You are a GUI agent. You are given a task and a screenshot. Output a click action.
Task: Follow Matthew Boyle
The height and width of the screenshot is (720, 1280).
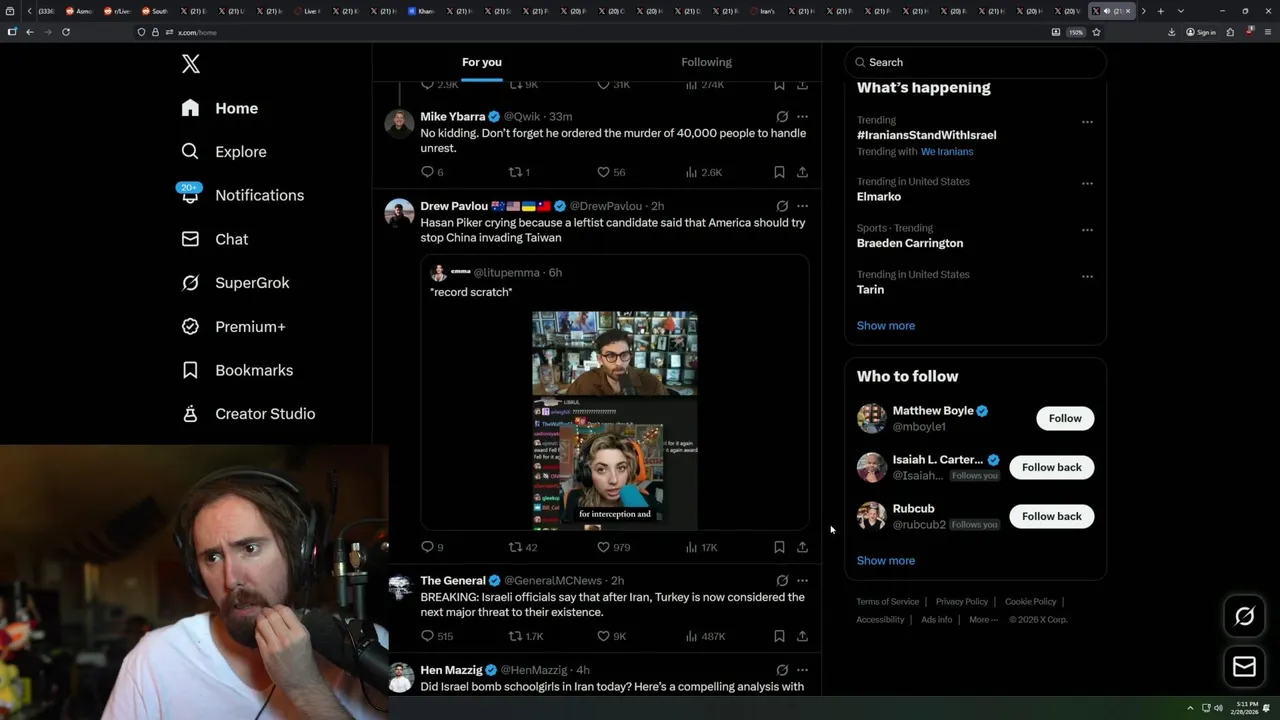tap(1065, 418)
